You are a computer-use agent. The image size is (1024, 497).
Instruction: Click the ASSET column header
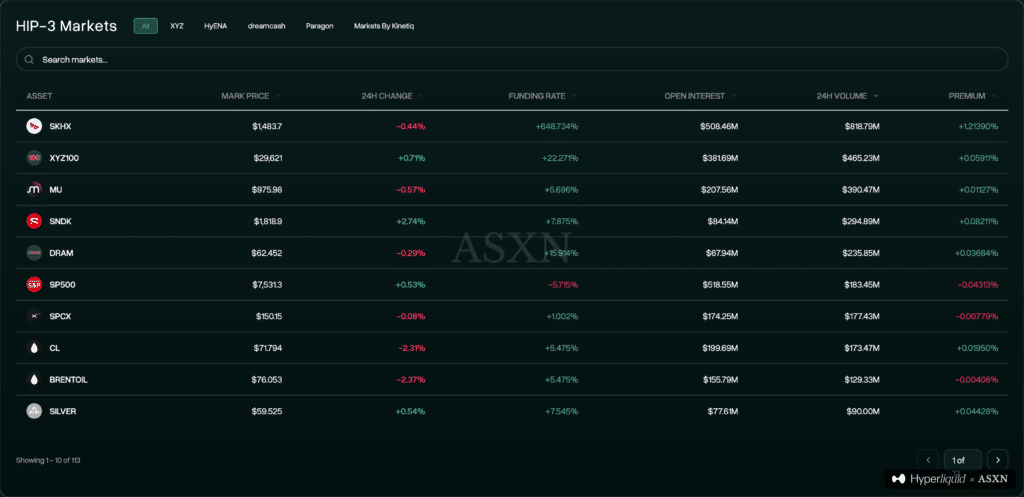point(39,96)
